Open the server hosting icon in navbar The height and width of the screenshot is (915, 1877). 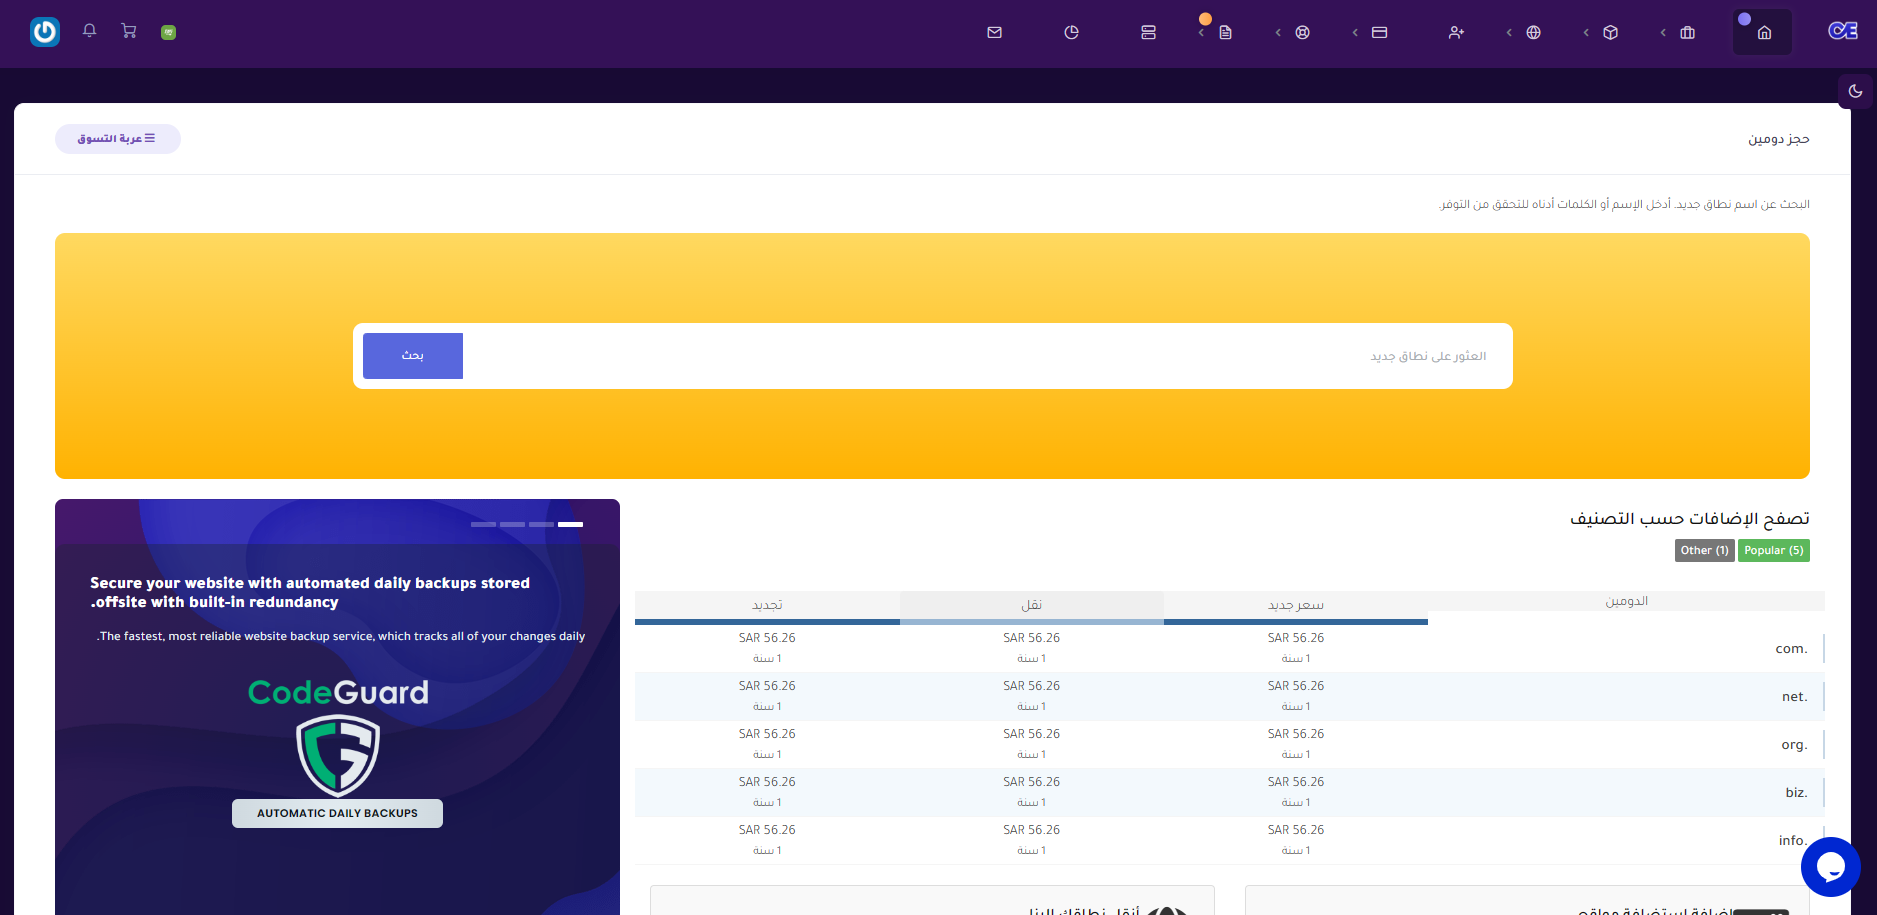click(1148, 32)
